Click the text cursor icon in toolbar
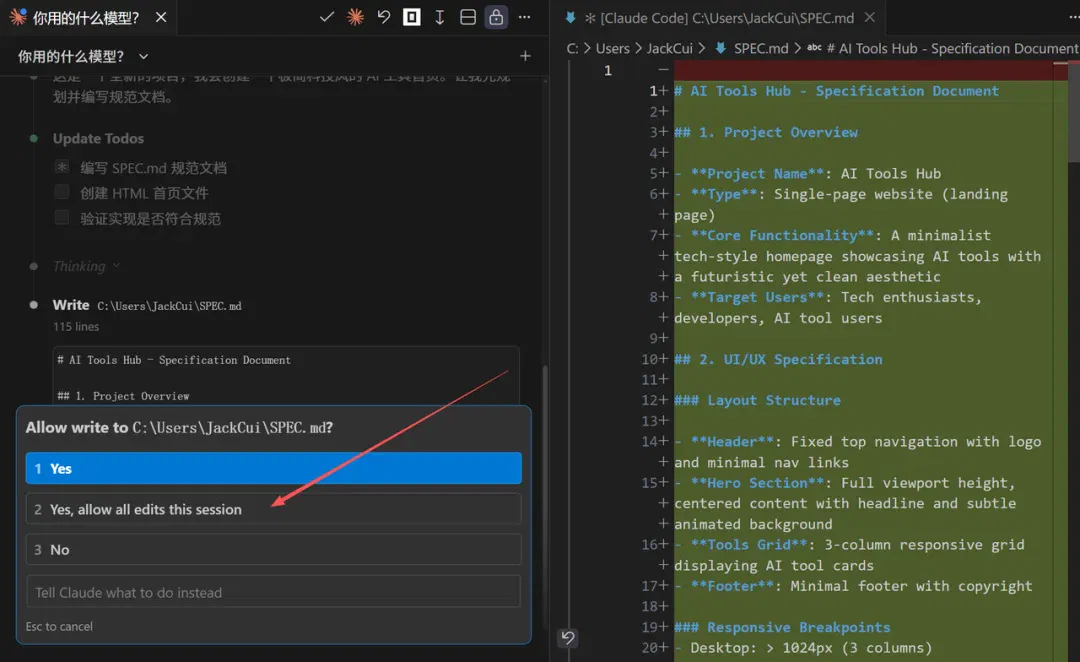The height and width of the screenshot is (662, 1080). 439,17
